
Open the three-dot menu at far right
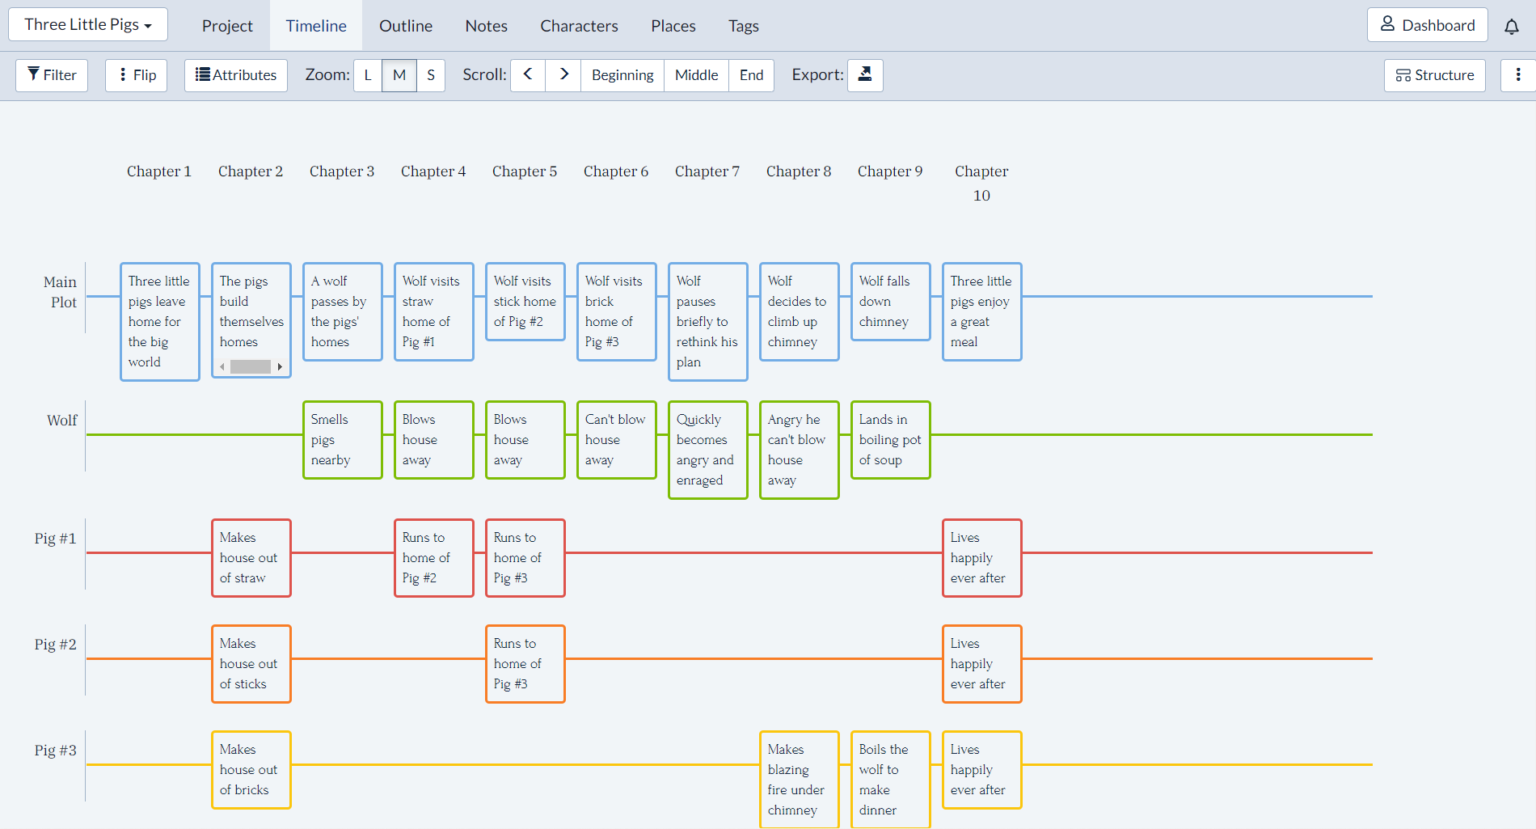1517,75
